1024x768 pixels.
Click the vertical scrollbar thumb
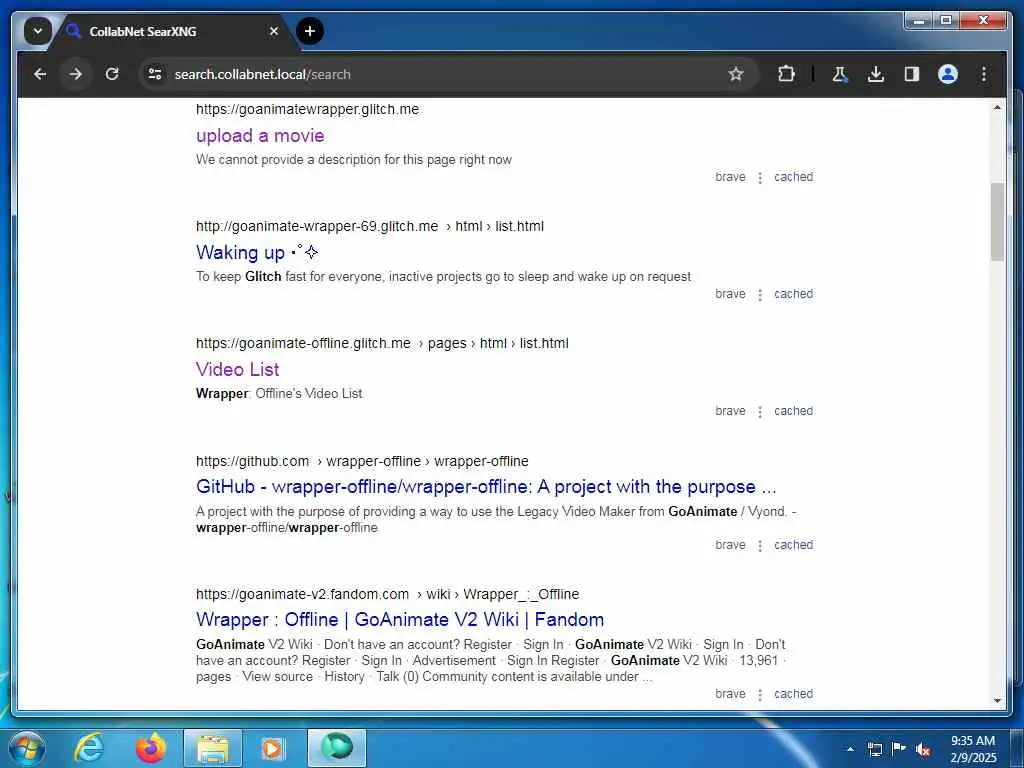(997, 222)
